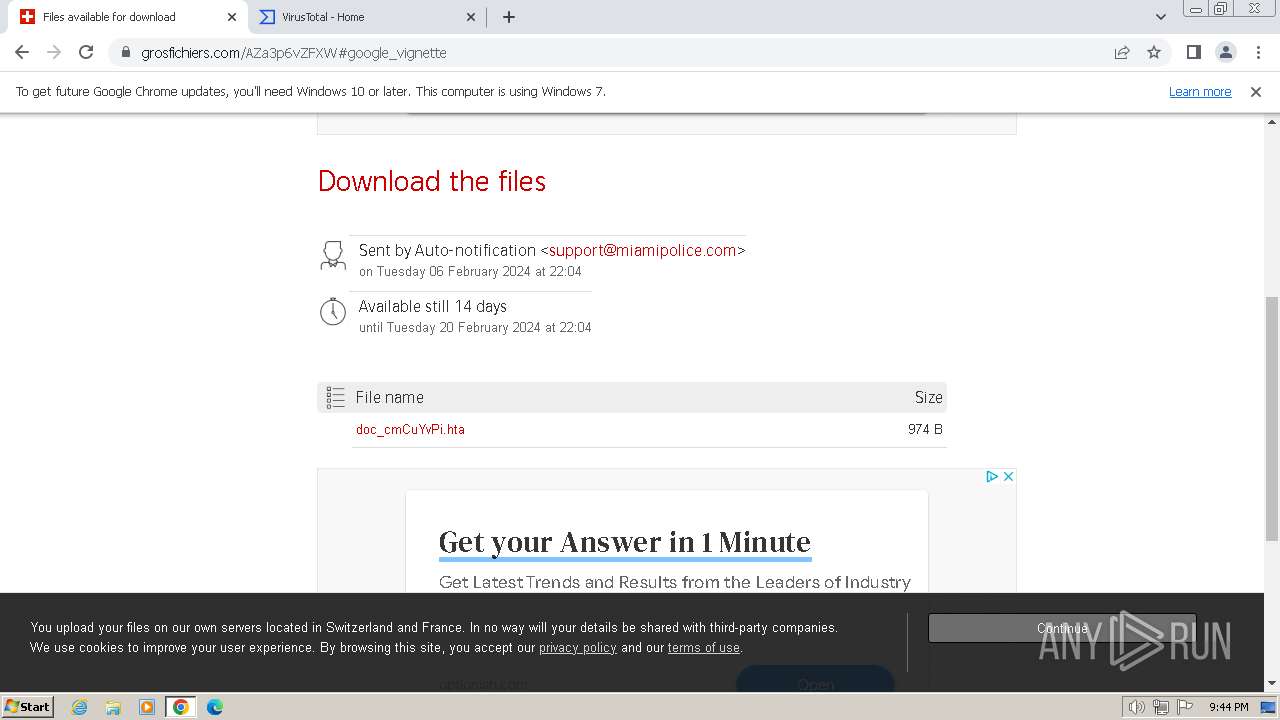Show desktop button at taskbar end
This screenshot has width=1280, height=720.
point(1269,707)
